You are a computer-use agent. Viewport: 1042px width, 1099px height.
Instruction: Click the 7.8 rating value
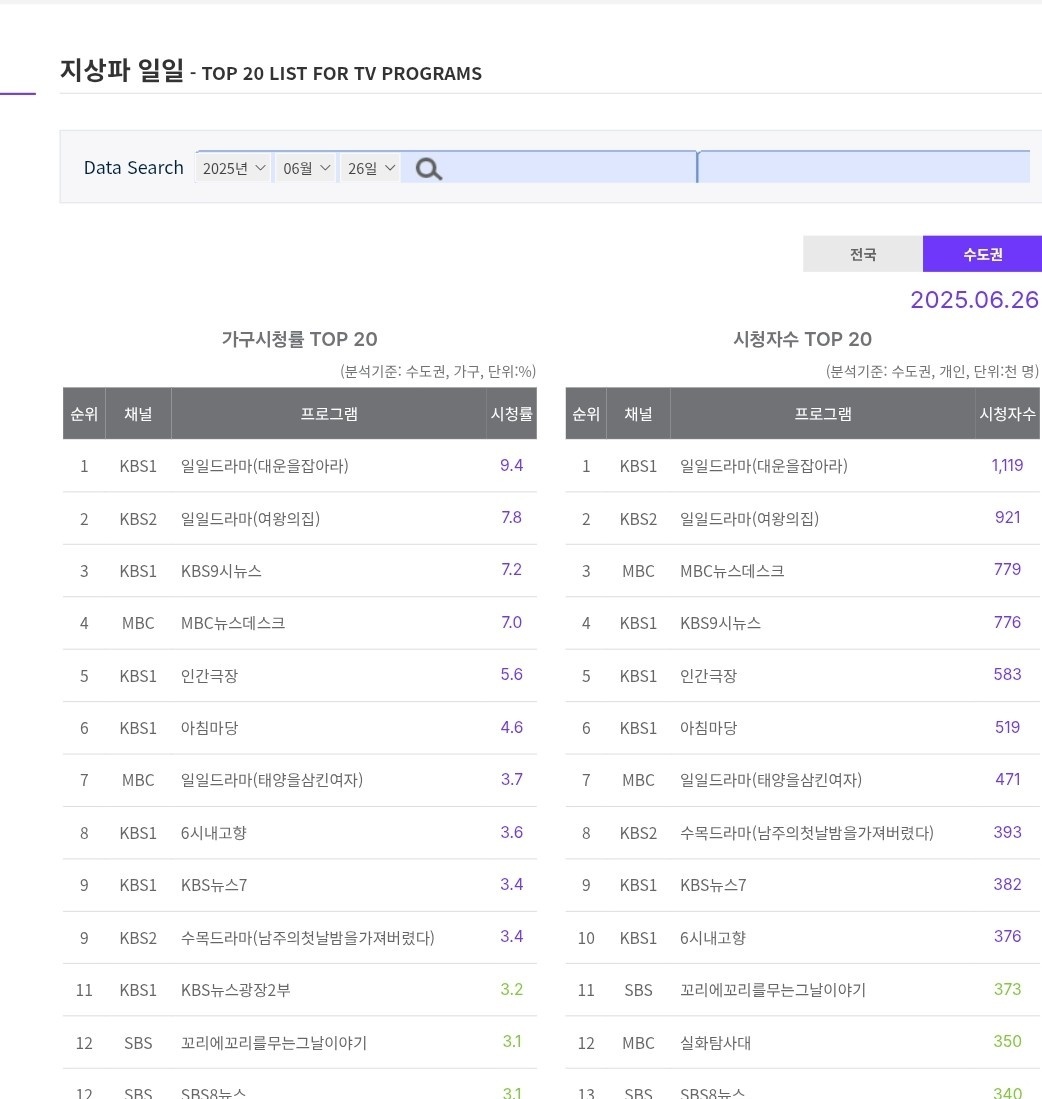(512, 517)
